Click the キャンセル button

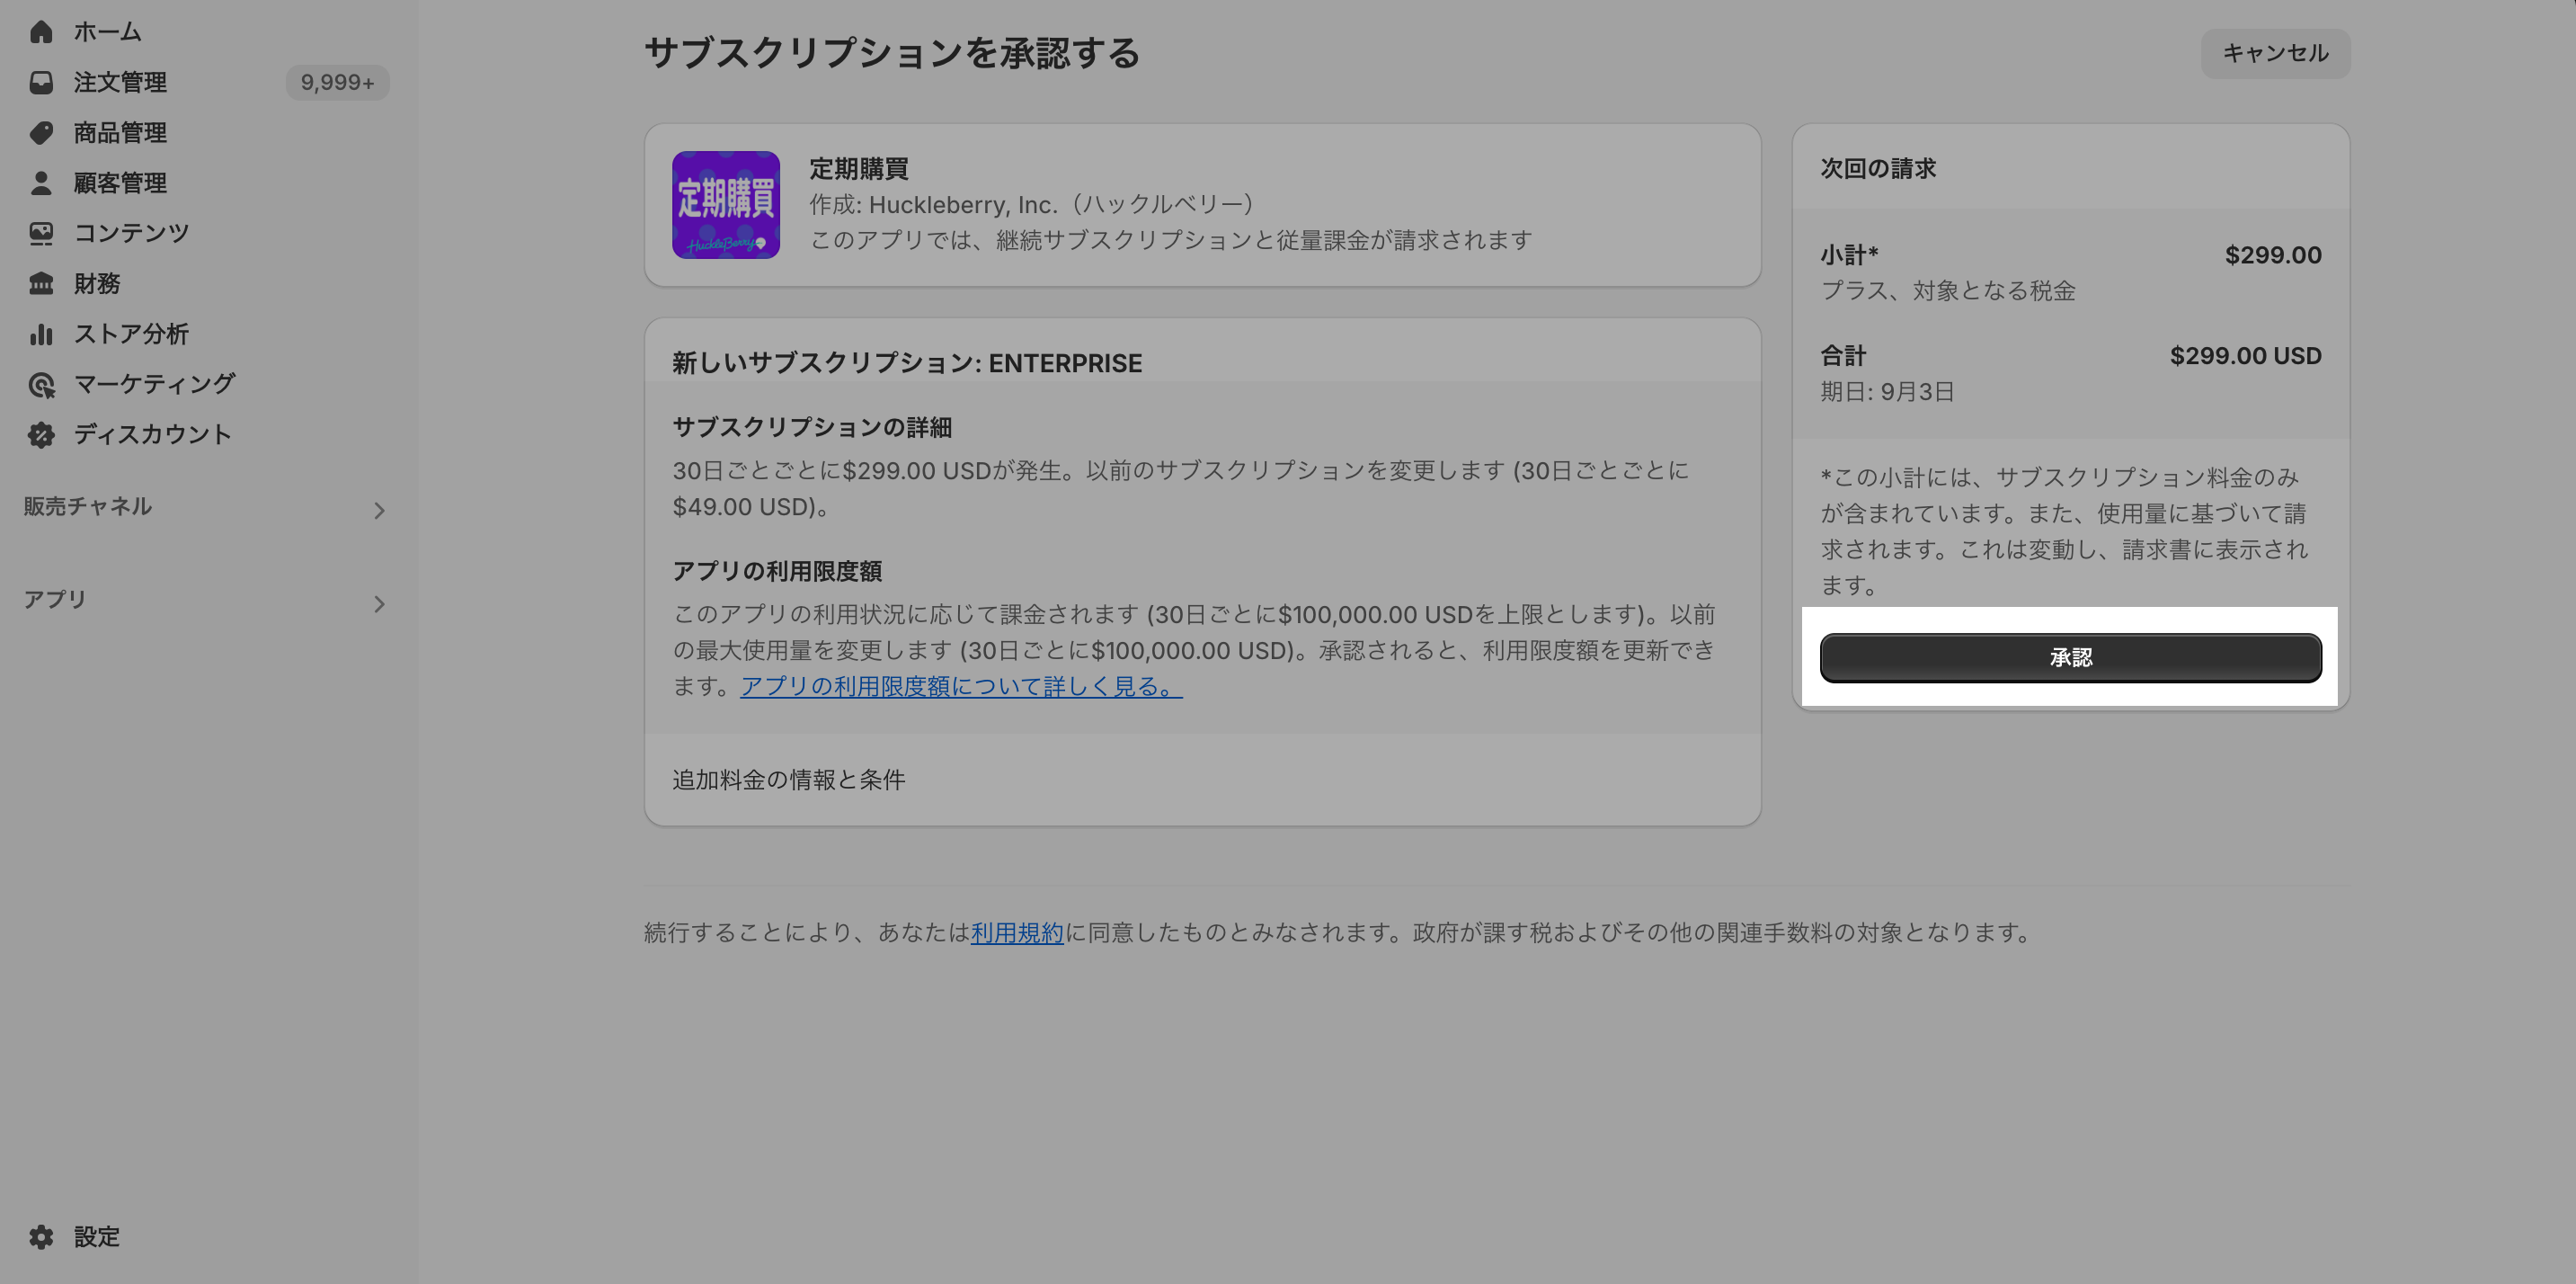(2275, 53)
